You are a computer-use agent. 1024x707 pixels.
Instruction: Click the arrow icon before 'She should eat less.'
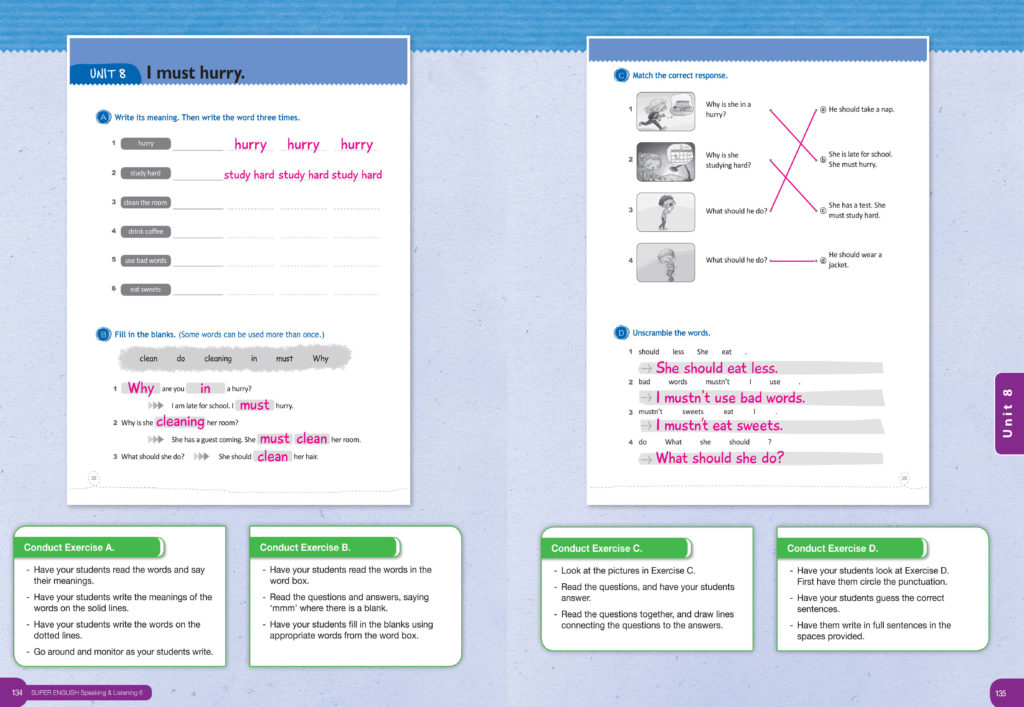click(646, 369)
